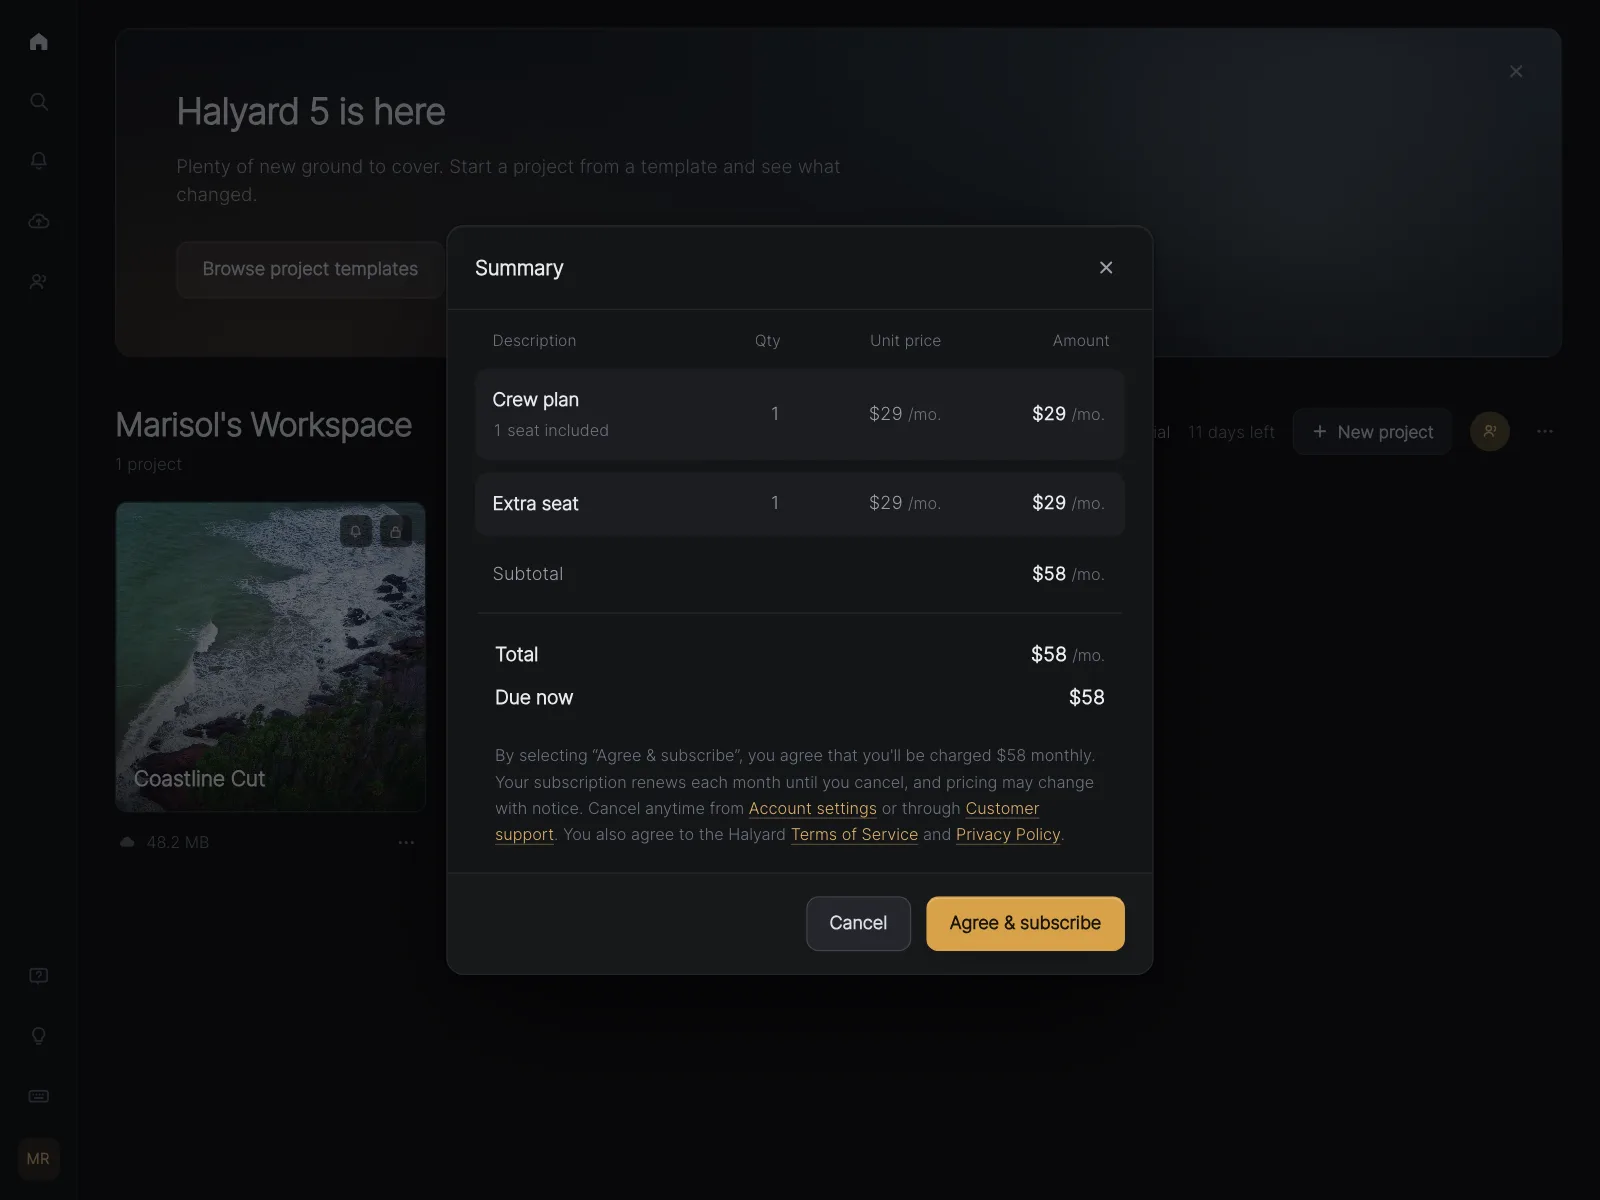Viewport: 1600px width, 1200px height.
Task: Open the Privacy Policy link
Action: point(1008,834)
